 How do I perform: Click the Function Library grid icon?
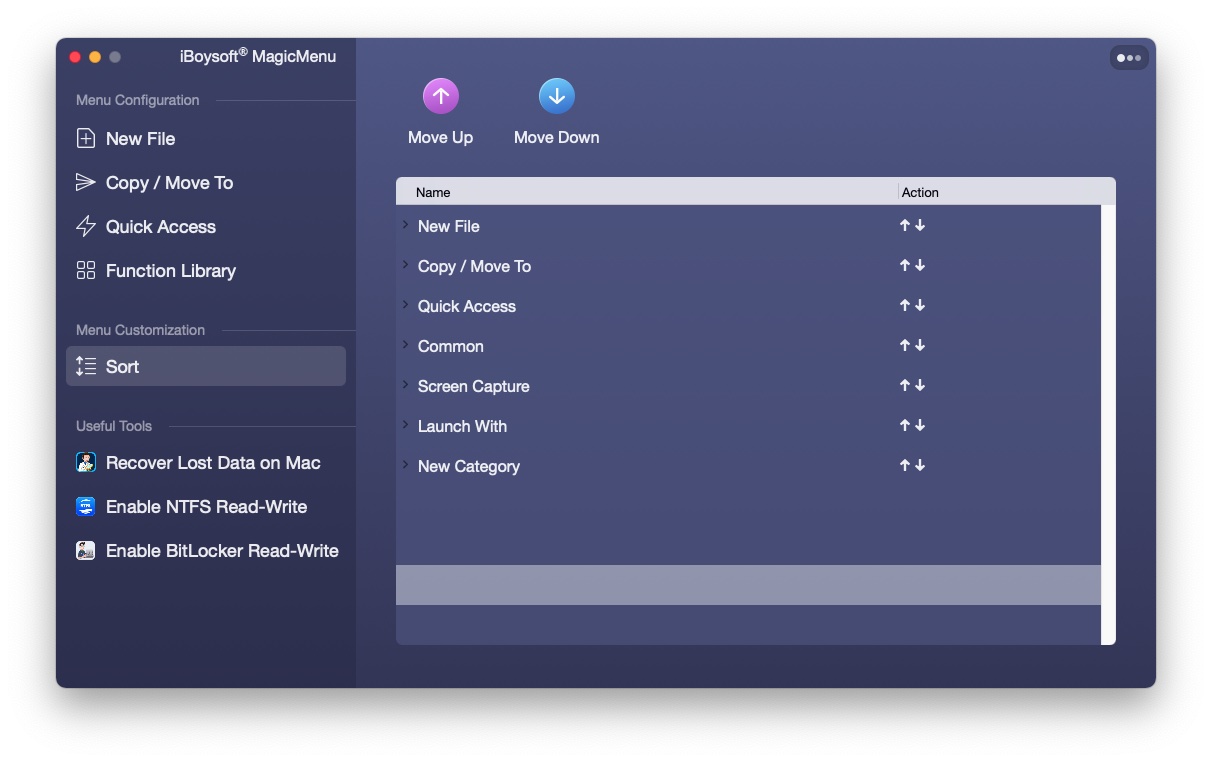86,270
